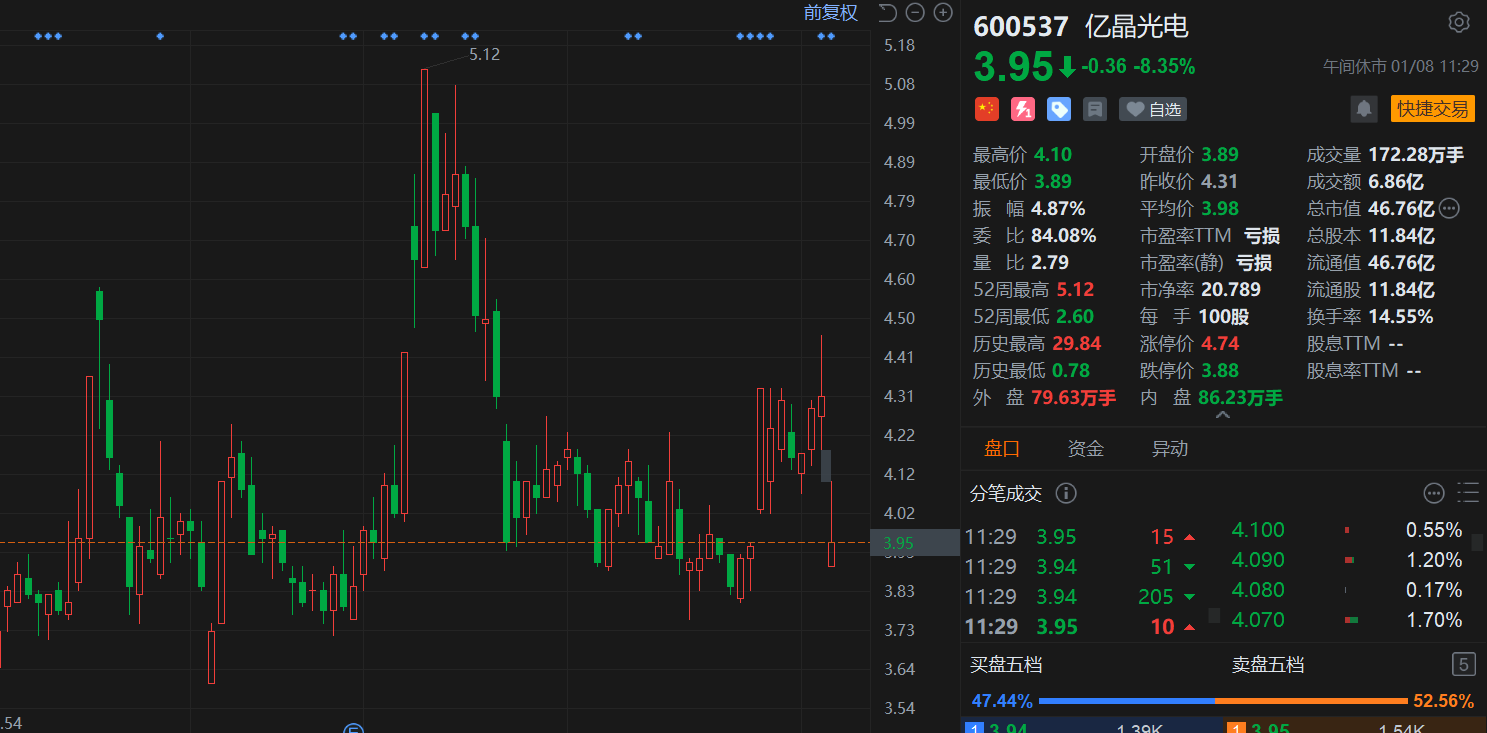Click the blue price tag icon

(x=1059, y=109)
